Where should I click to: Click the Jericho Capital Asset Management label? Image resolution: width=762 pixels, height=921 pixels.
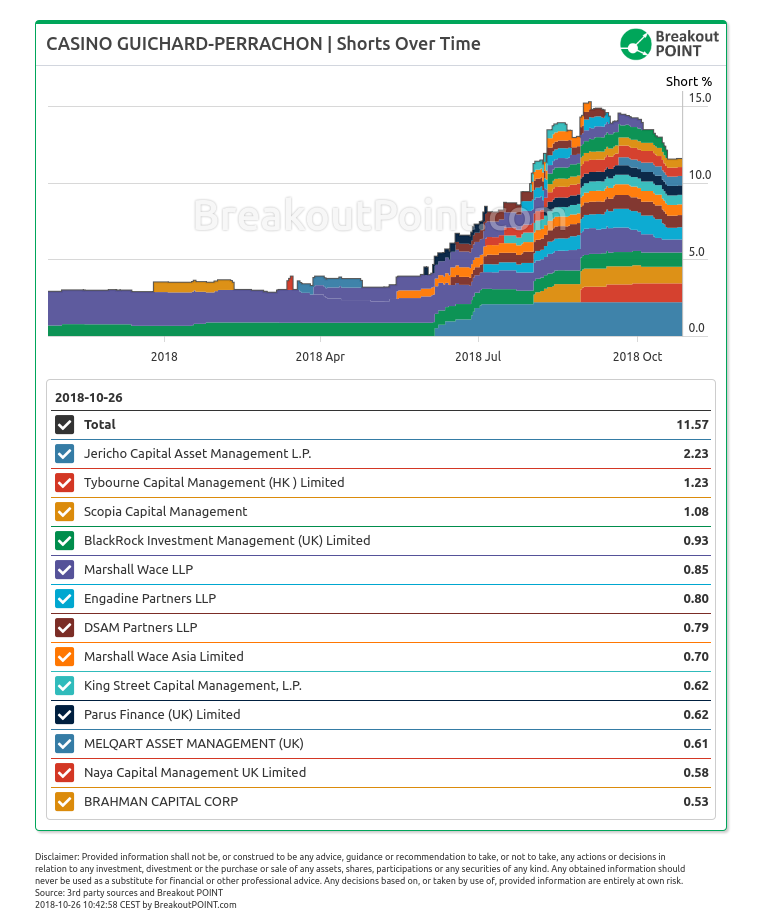pyautogui.click(x=197, y=453)
